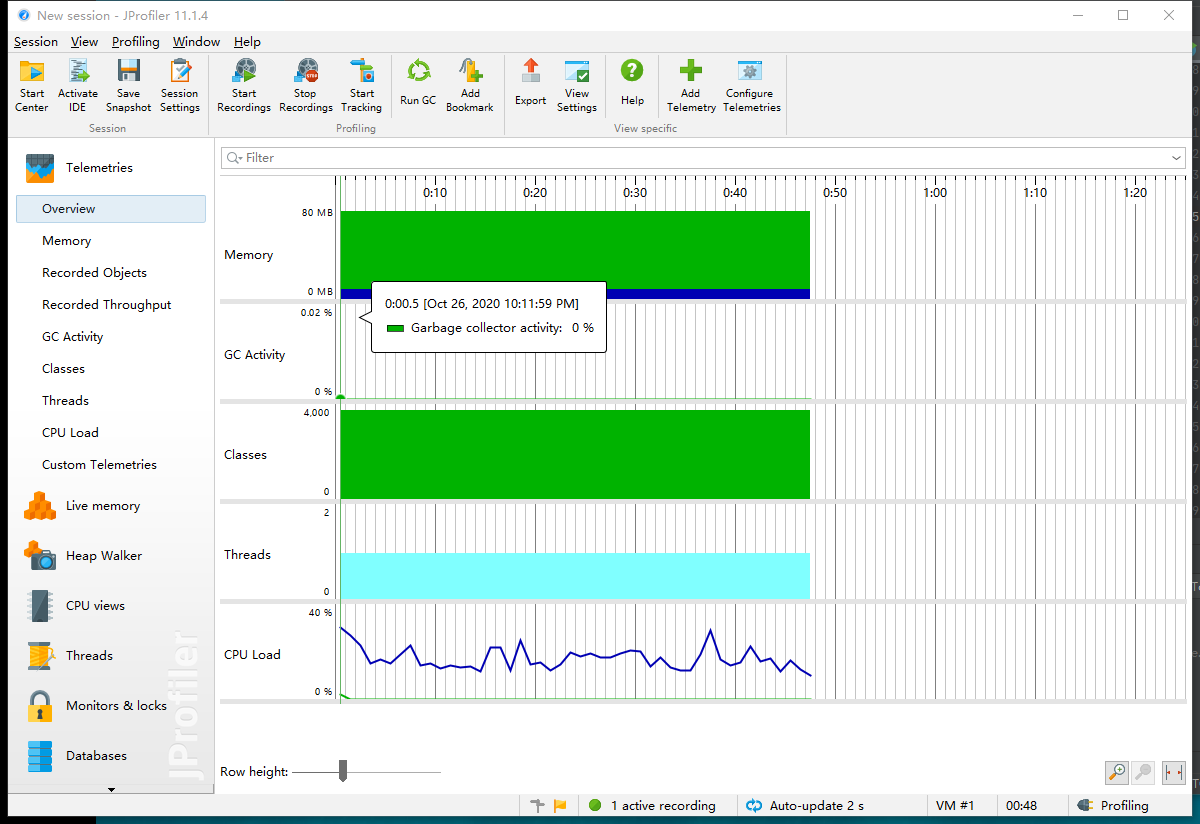Open Configure Telemetries

tap(752, 86)
